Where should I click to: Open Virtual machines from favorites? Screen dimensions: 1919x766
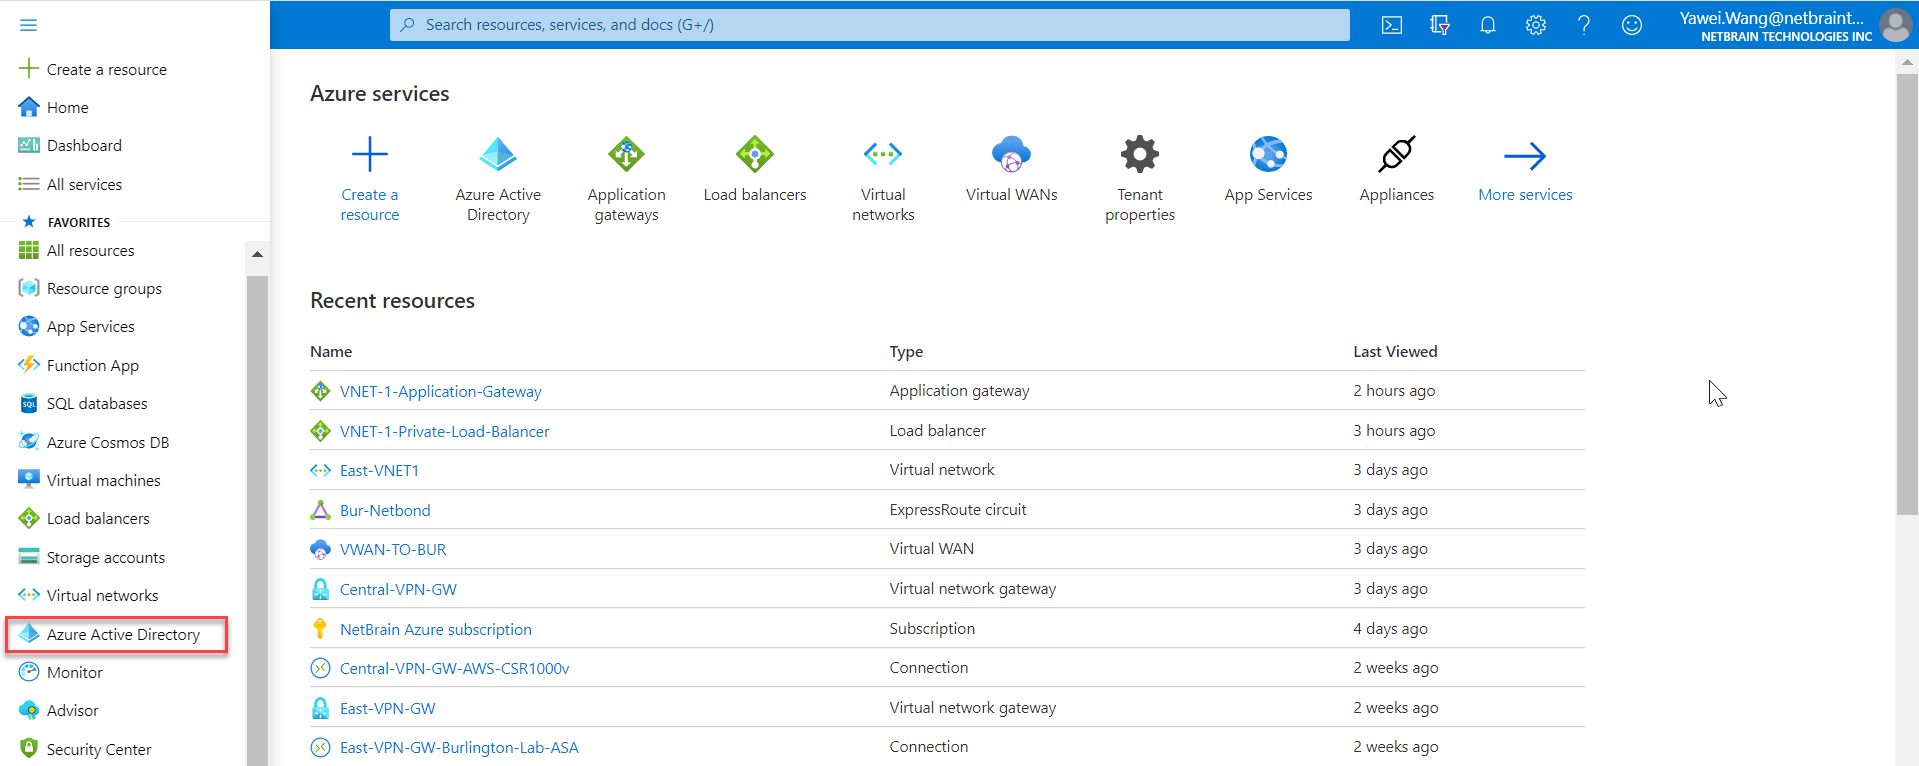tap(103, 480)
